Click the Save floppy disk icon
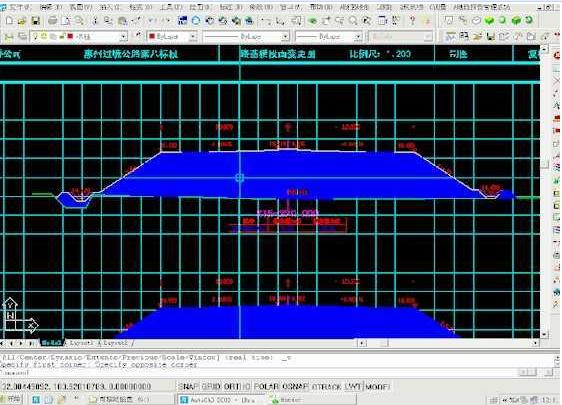562x405 pixels. coord(35,21)
